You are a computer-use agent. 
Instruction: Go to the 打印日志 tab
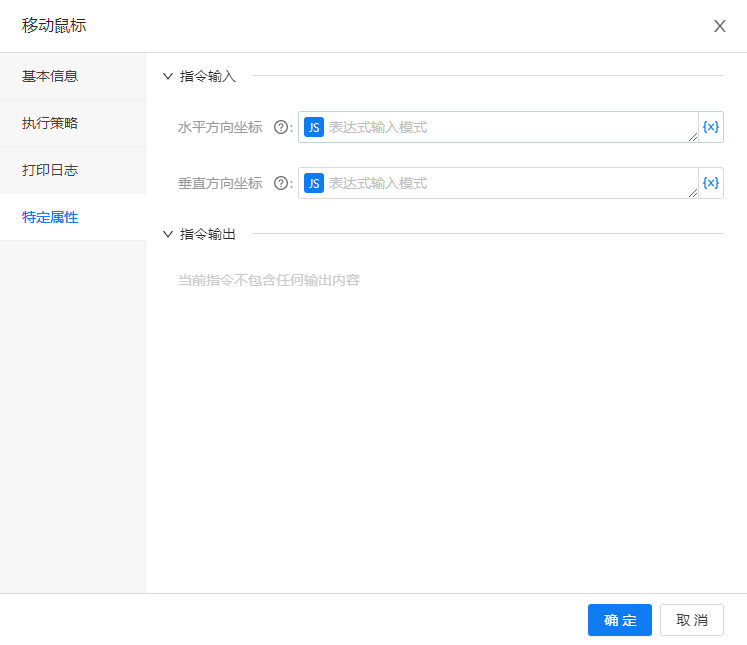50,170
